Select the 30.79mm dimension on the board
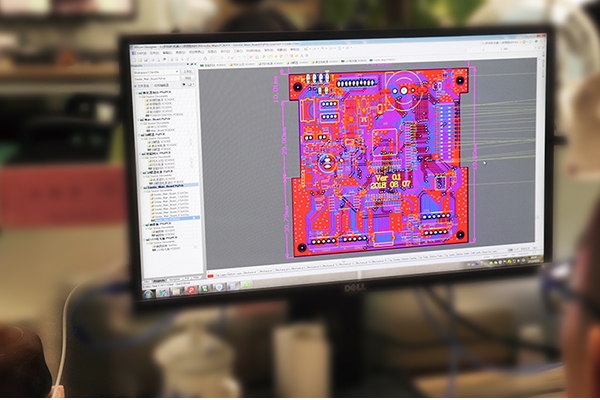The image size is (600, 400). click(287, 220)
